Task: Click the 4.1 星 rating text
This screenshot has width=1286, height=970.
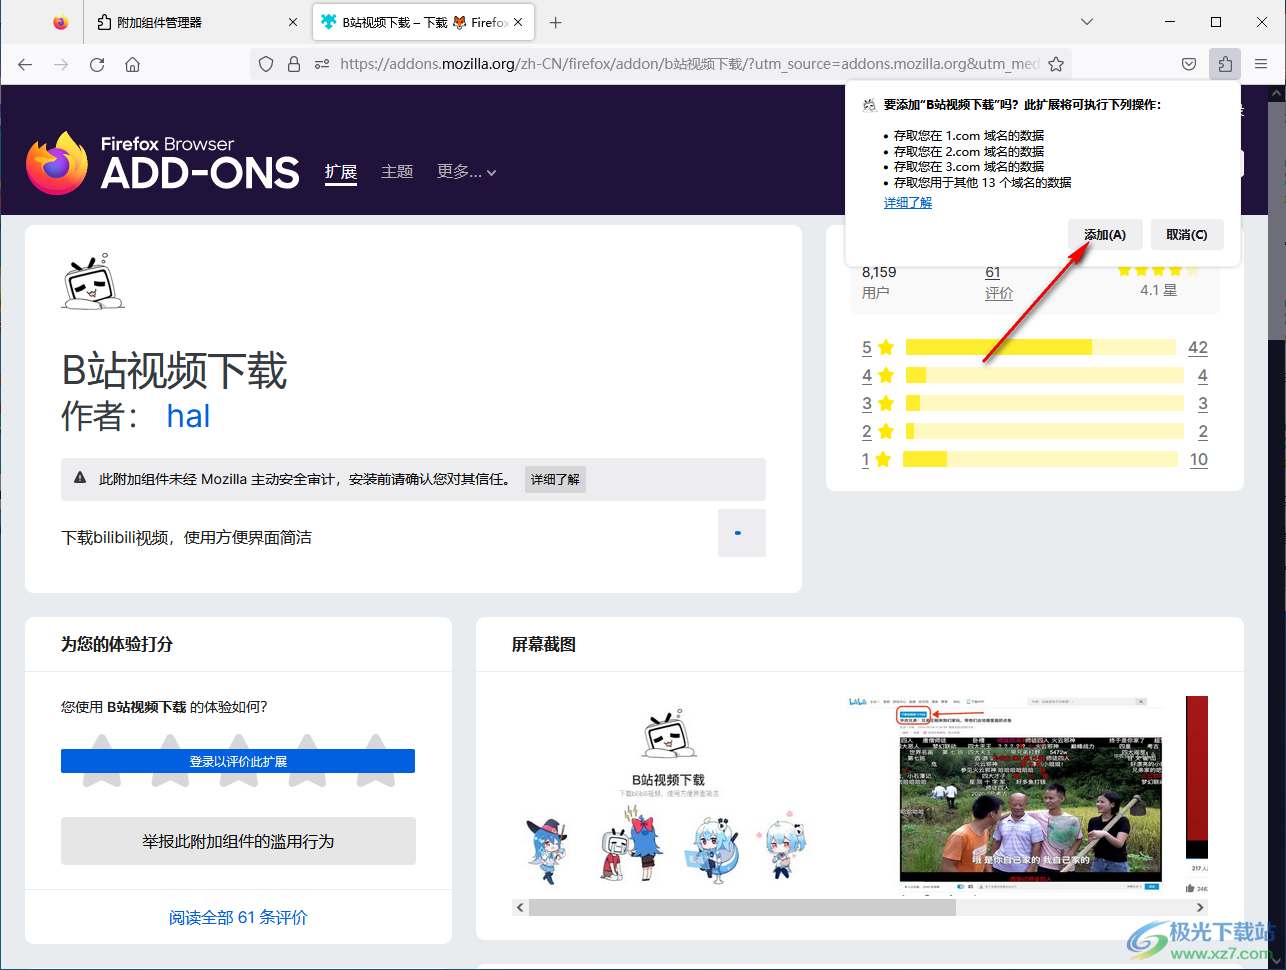Action: click(1158, 290)
